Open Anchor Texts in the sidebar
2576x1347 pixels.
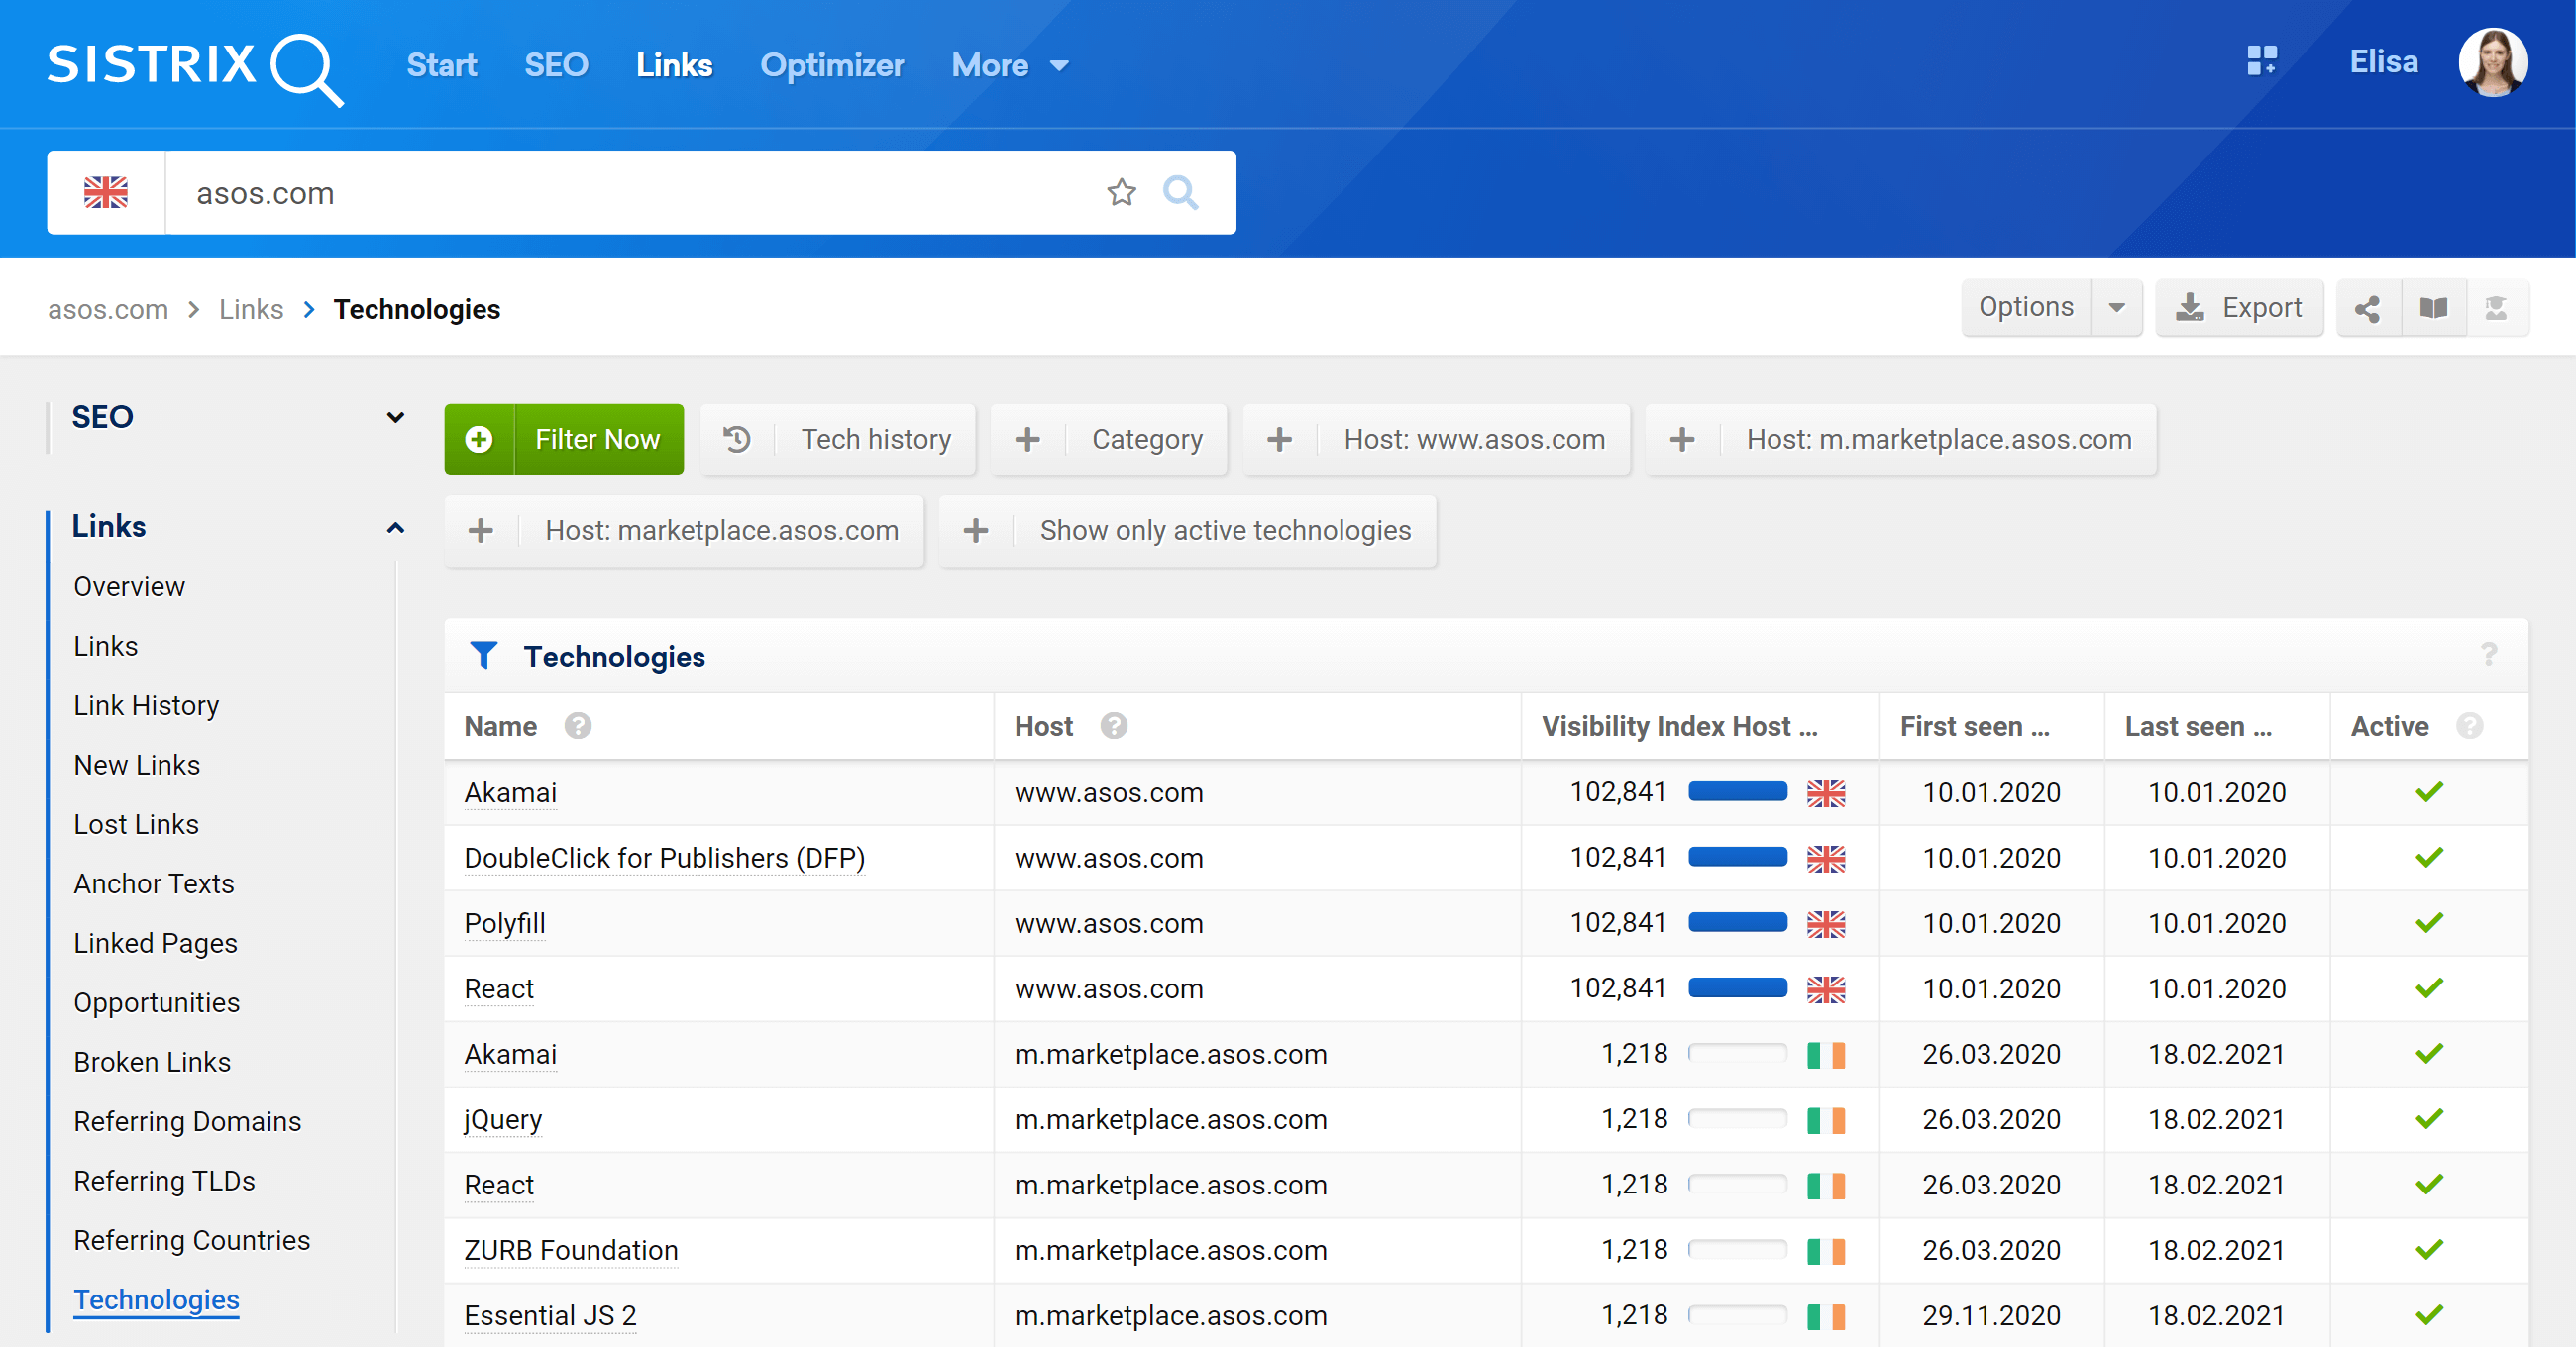click(154, 884)
